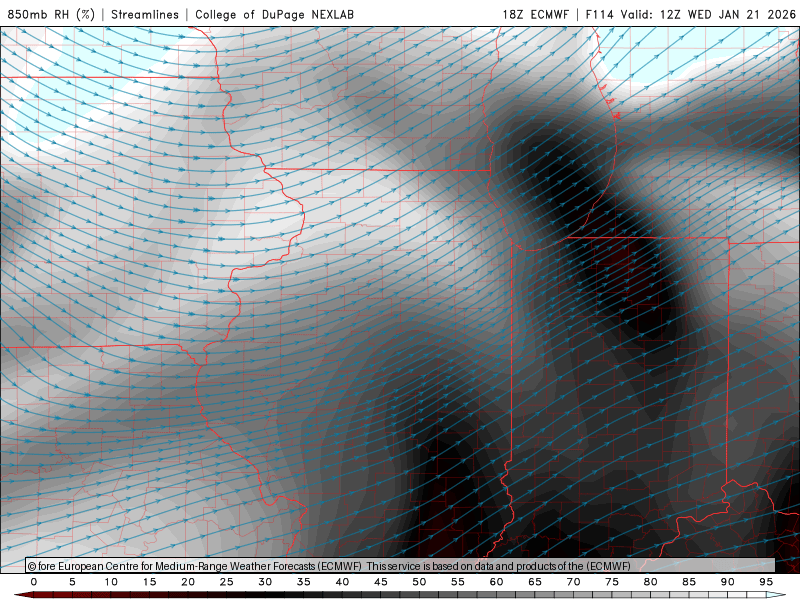Click the "60" value on the color scale
The width and height of the screenshot is (800, 600).
496,582
